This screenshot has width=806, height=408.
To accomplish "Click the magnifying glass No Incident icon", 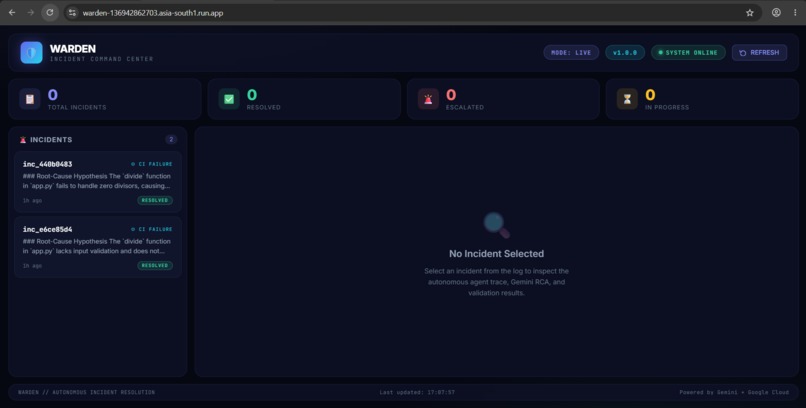I will [497, 225].
